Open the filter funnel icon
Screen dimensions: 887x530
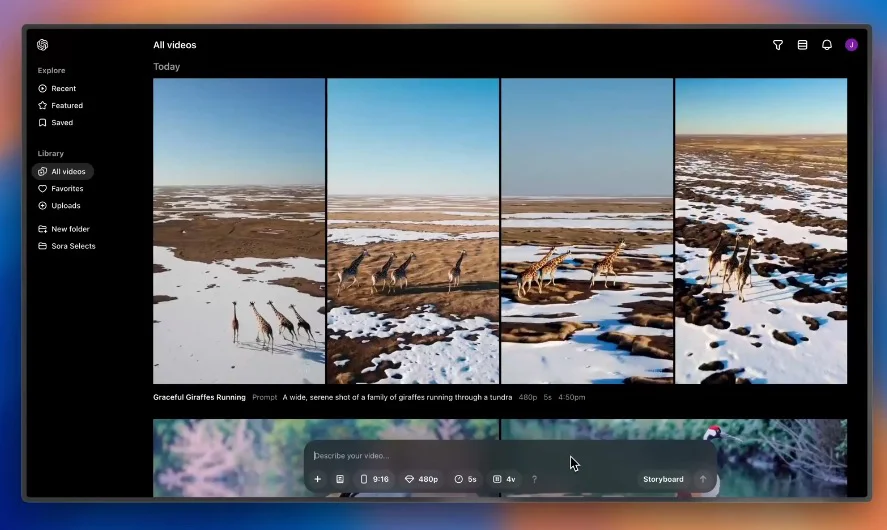coord(778,45)
